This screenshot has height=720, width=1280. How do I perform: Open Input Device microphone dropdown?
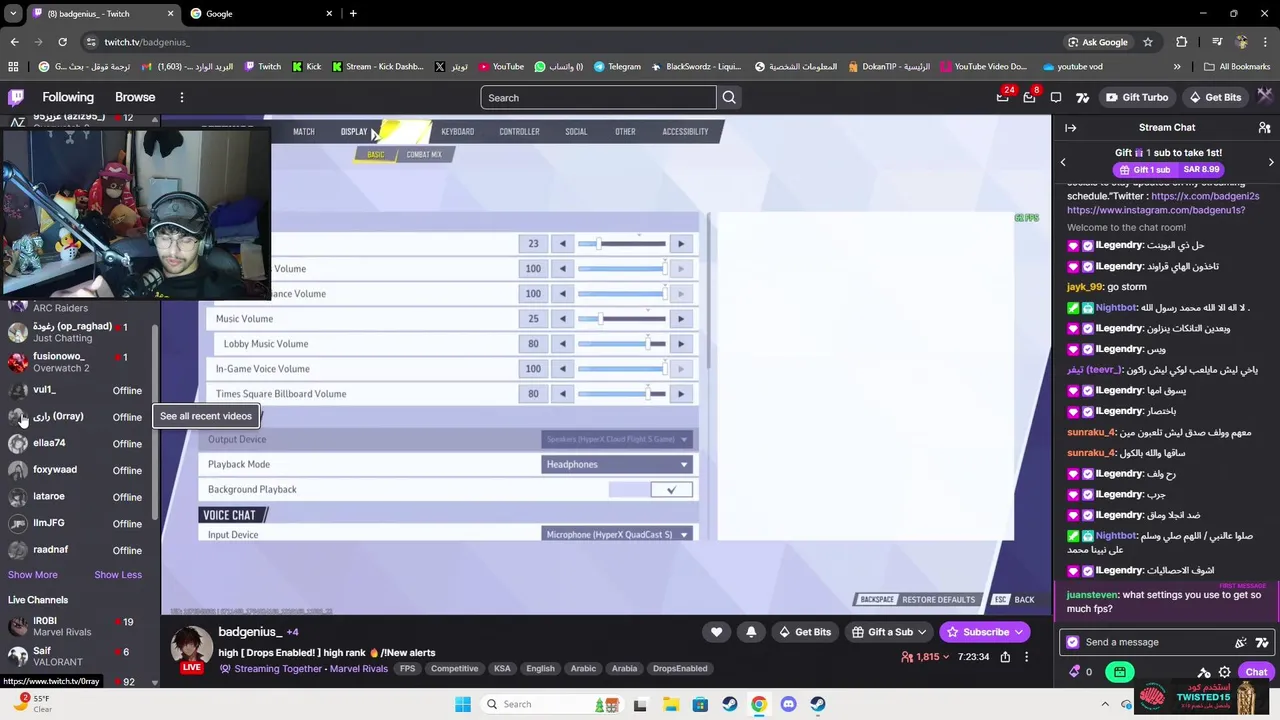(x=617, y=535)
